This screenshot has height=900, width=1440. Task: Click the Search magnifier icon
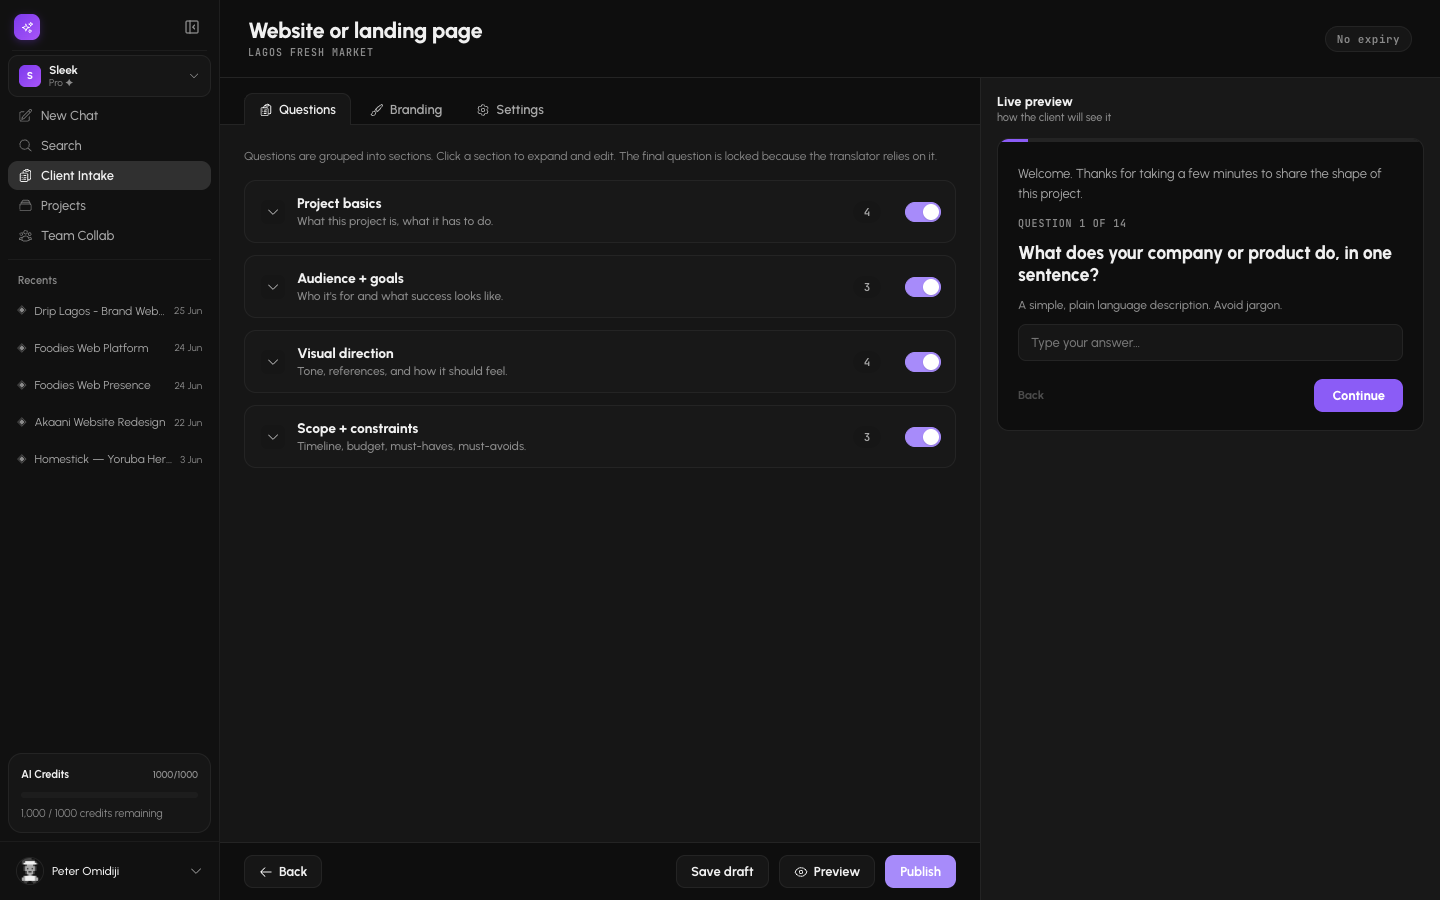pyautogui.click(x=26, y=146)
